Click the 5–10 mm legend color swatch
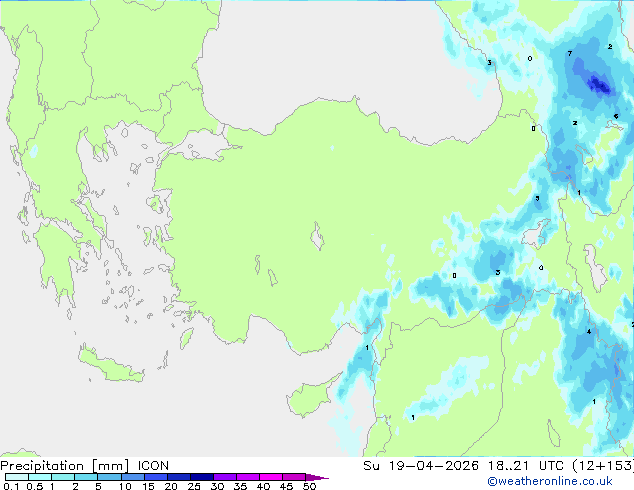 click(110, 477)
